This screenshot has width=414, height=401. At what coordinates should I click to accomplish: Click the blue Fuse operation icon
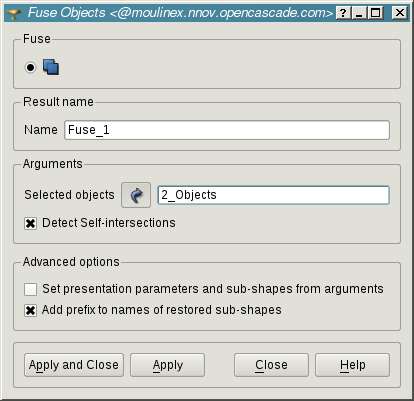51,67
